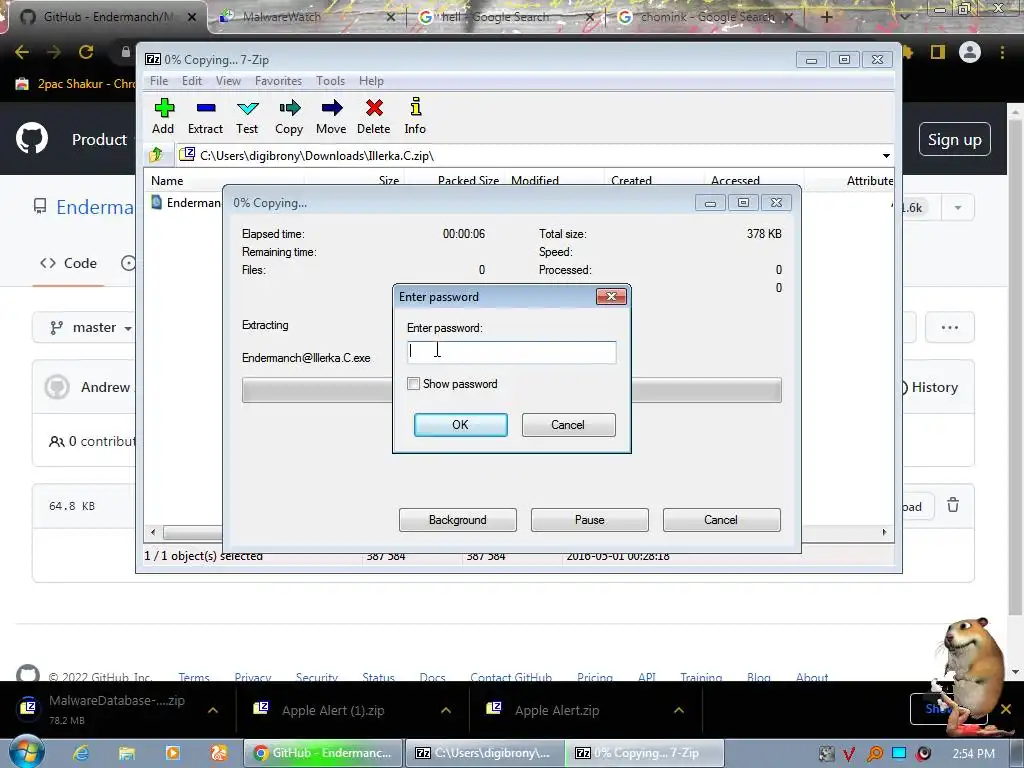Open Windows Explorer from taskbar
Image resolution: width=1024 pixels, height=768 pixels.
coord(127,753)
